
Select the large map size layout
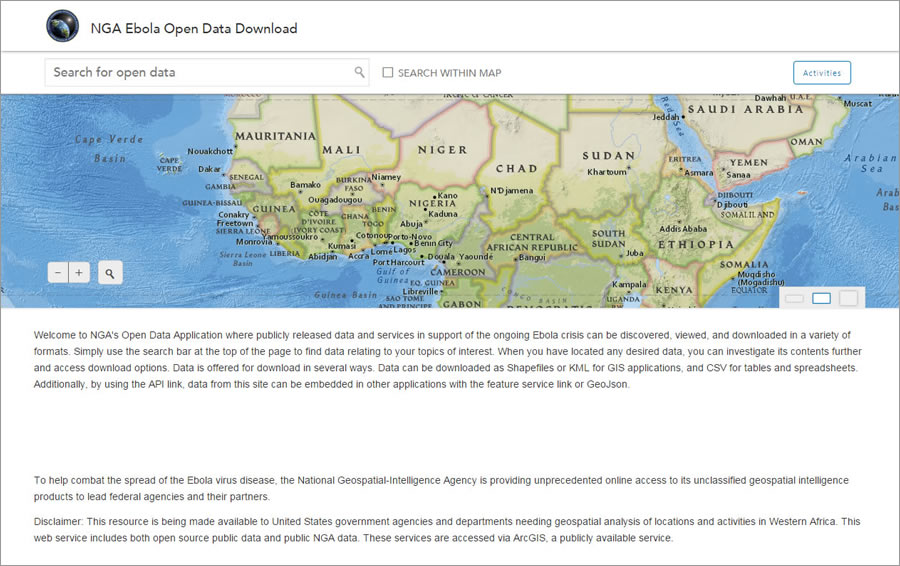(848, 298)
